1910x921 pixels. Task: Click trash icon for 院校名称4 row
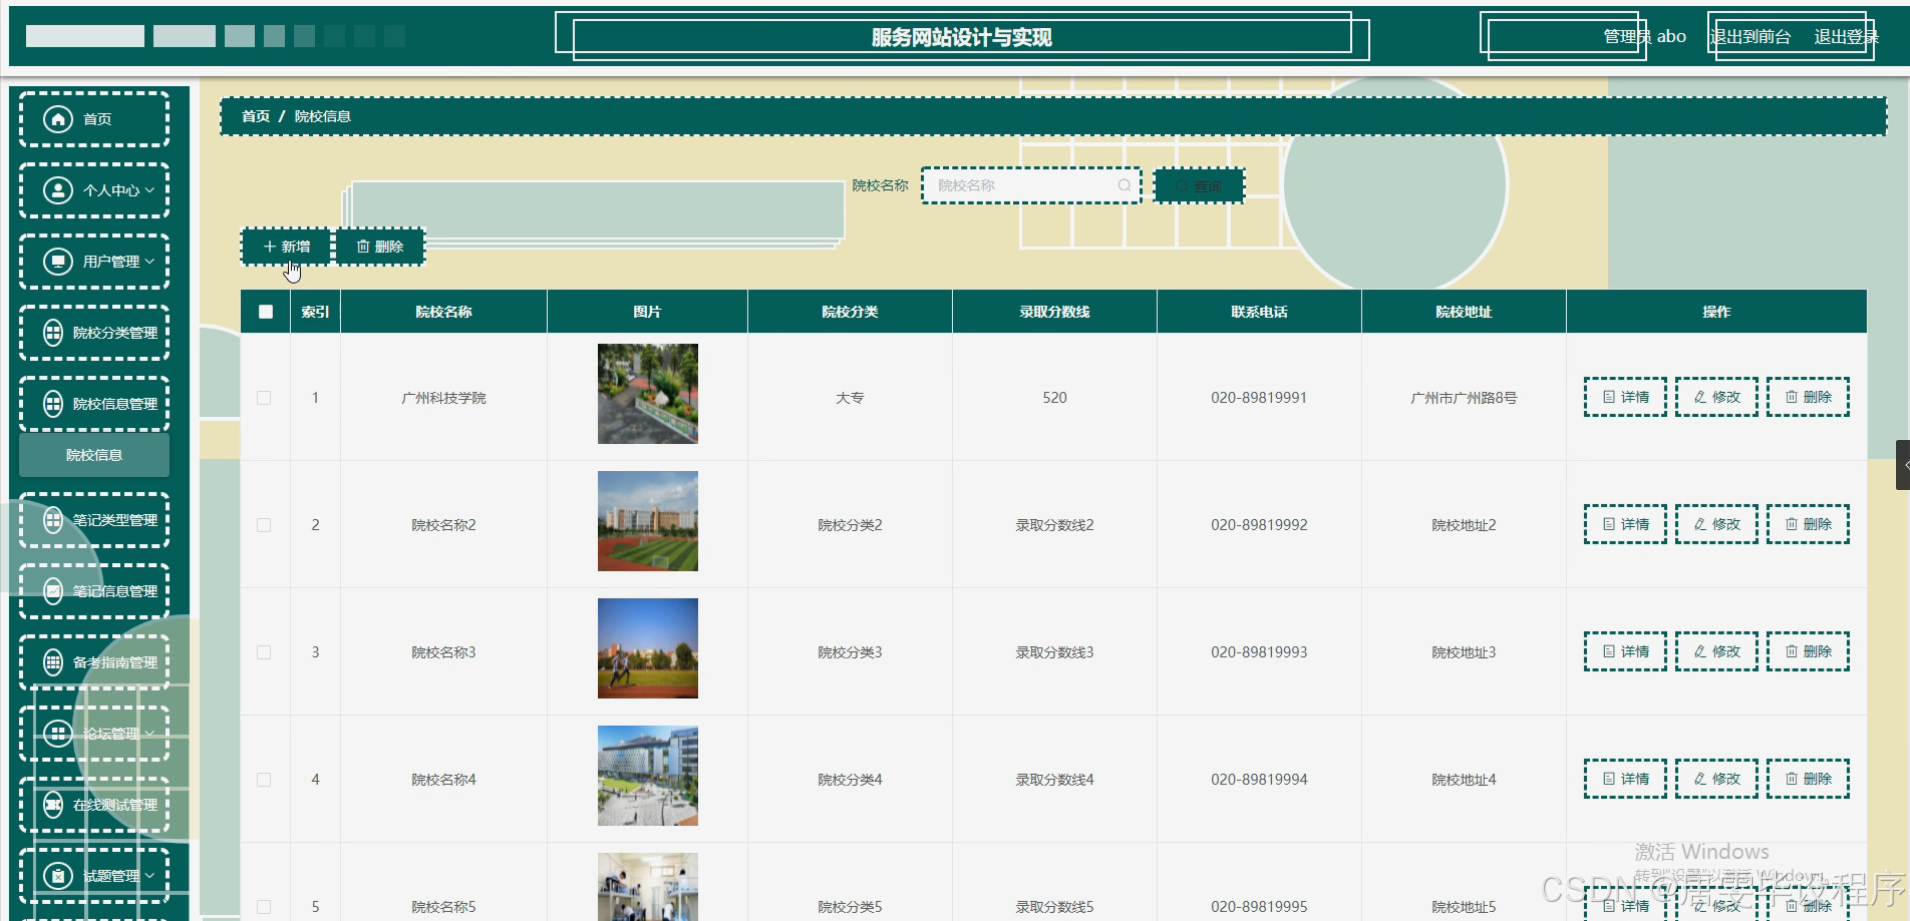[x=1791, y=778]
